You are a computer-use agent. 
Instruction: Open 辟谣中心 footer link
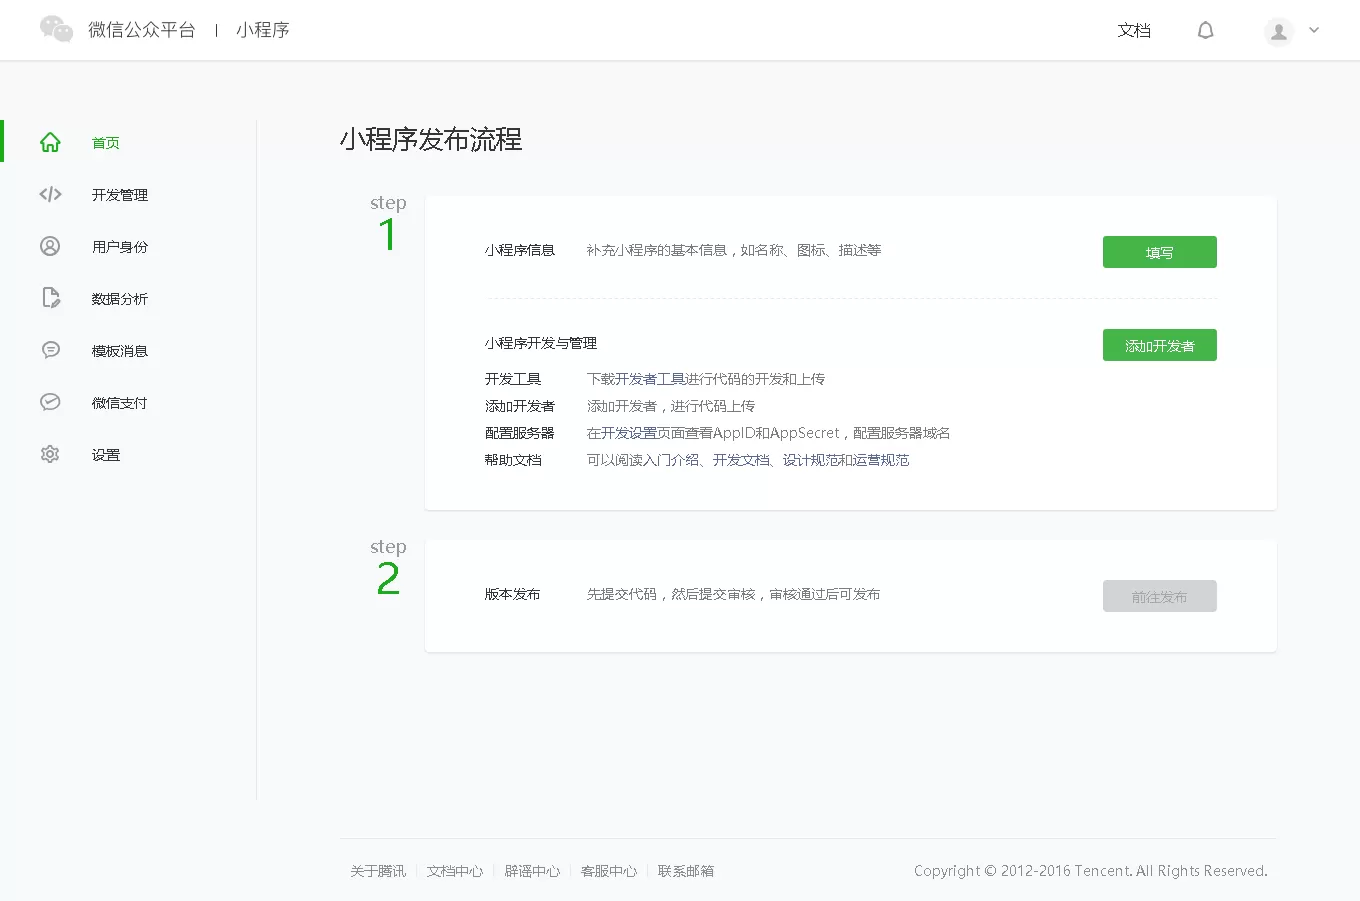point(532,871)
